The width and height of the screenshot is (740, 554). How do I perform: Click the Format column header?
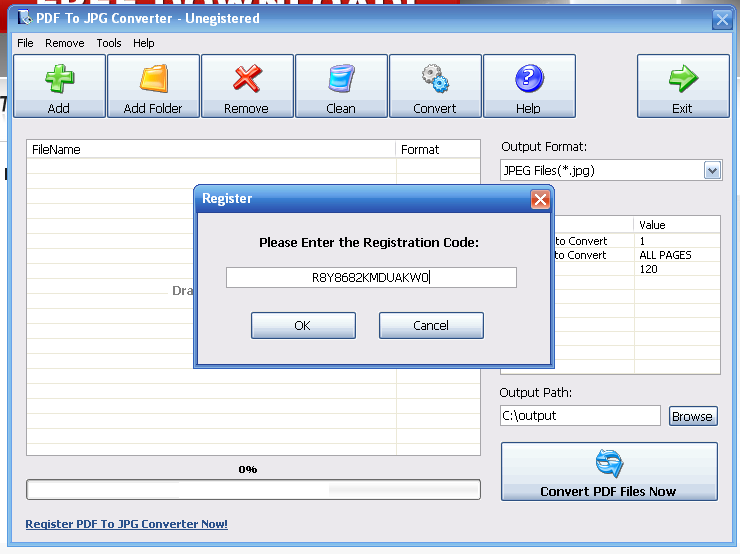438,150
